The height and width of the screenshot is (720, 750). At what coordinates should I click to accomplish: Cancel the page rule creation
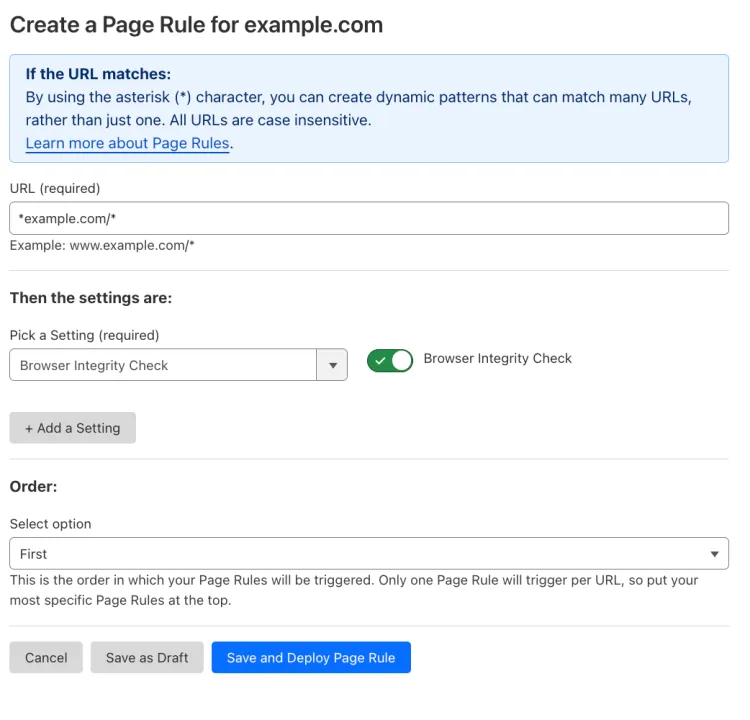(x=46, y=657)
